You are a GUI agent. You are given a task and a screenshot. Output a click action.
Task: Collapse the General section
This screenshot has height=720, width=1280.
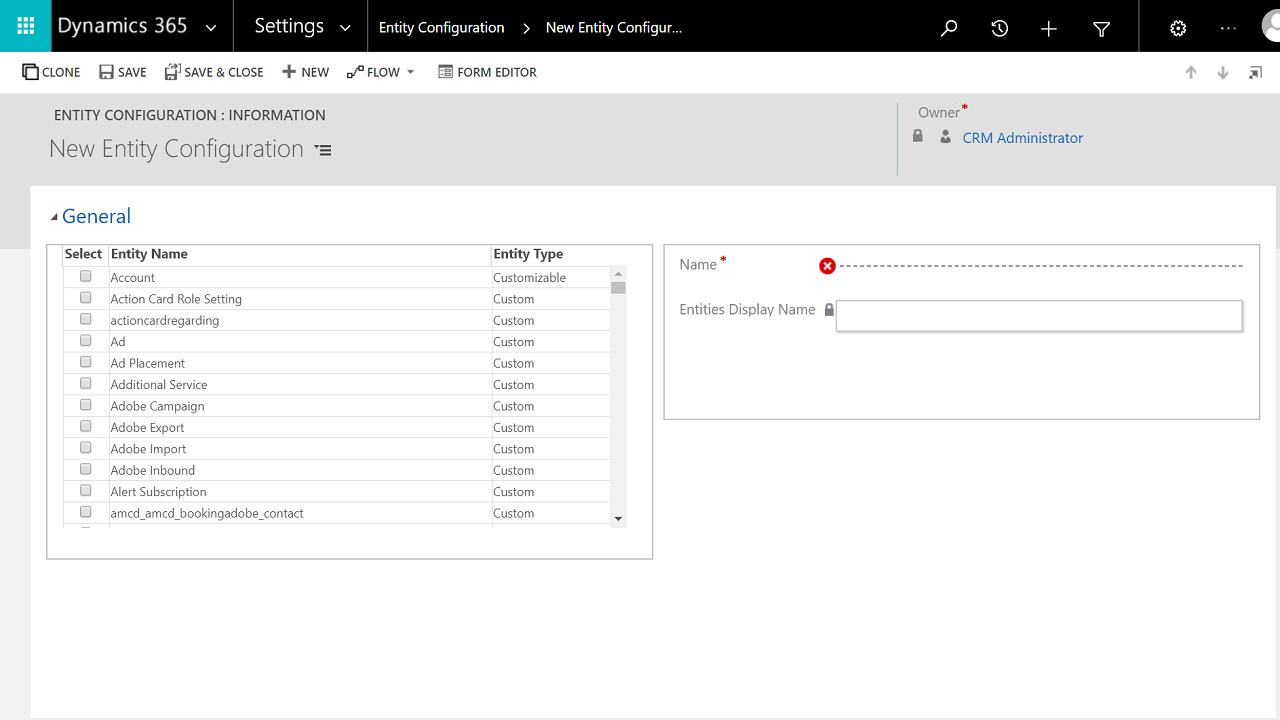click(x=54, y=217)
